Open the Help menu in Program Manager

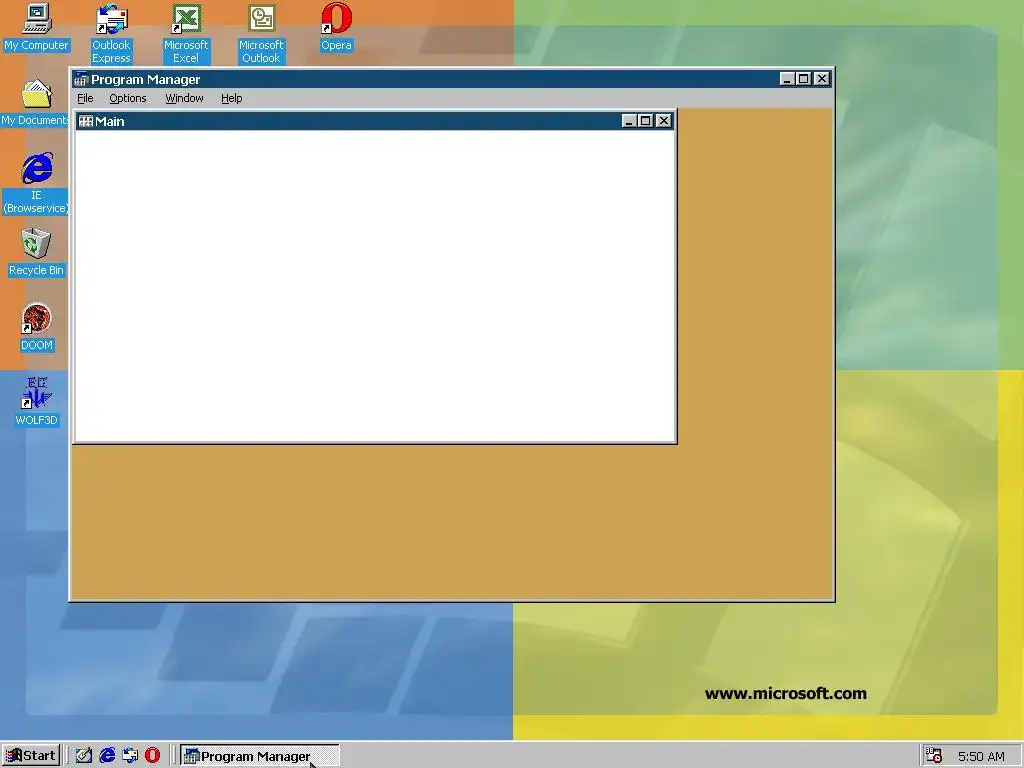[232, 98]
